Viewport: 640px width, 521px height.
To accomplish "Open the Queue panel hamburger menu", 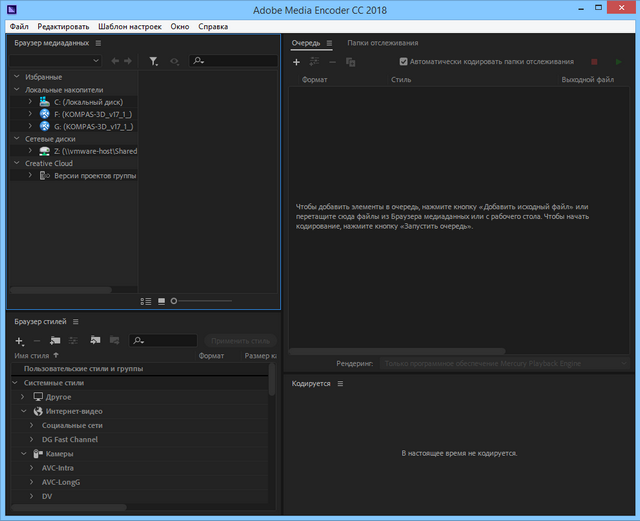I will (329, 43).
